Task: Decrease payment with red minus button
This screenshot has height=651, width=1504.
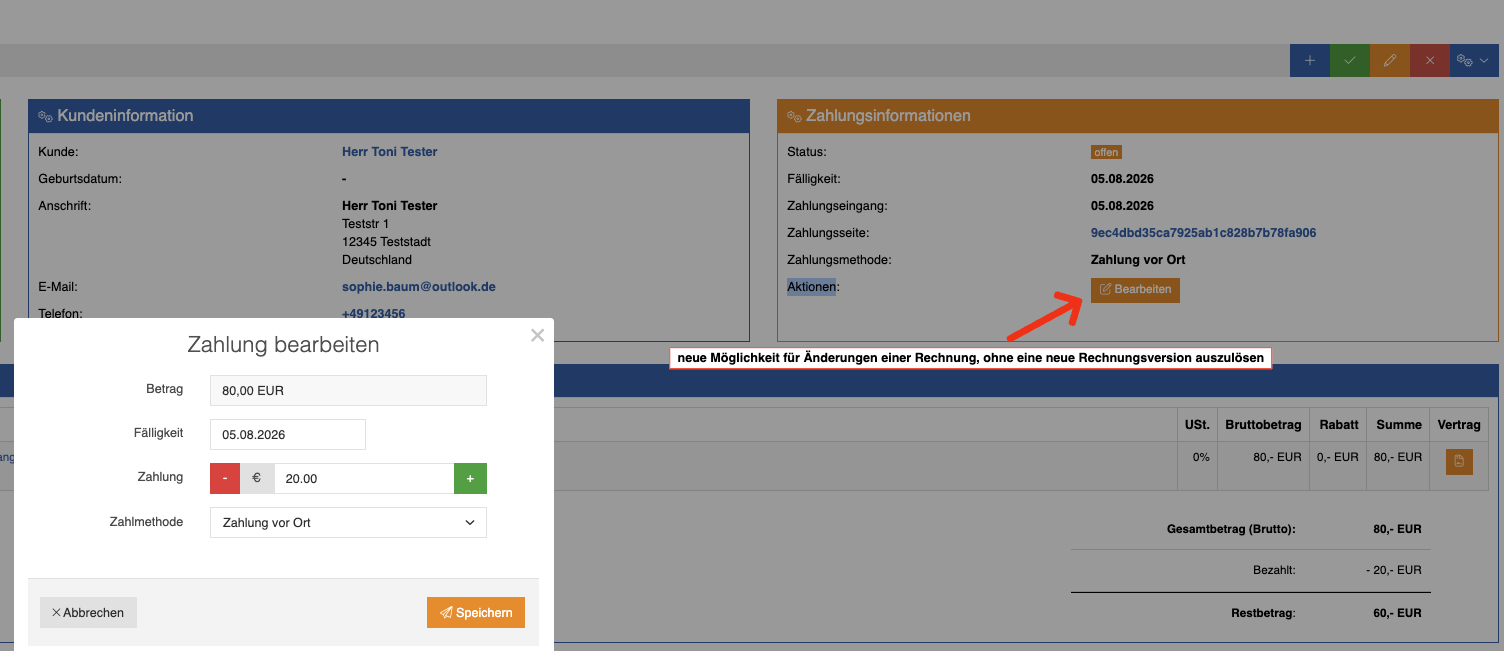Action: tap(225, 479)
